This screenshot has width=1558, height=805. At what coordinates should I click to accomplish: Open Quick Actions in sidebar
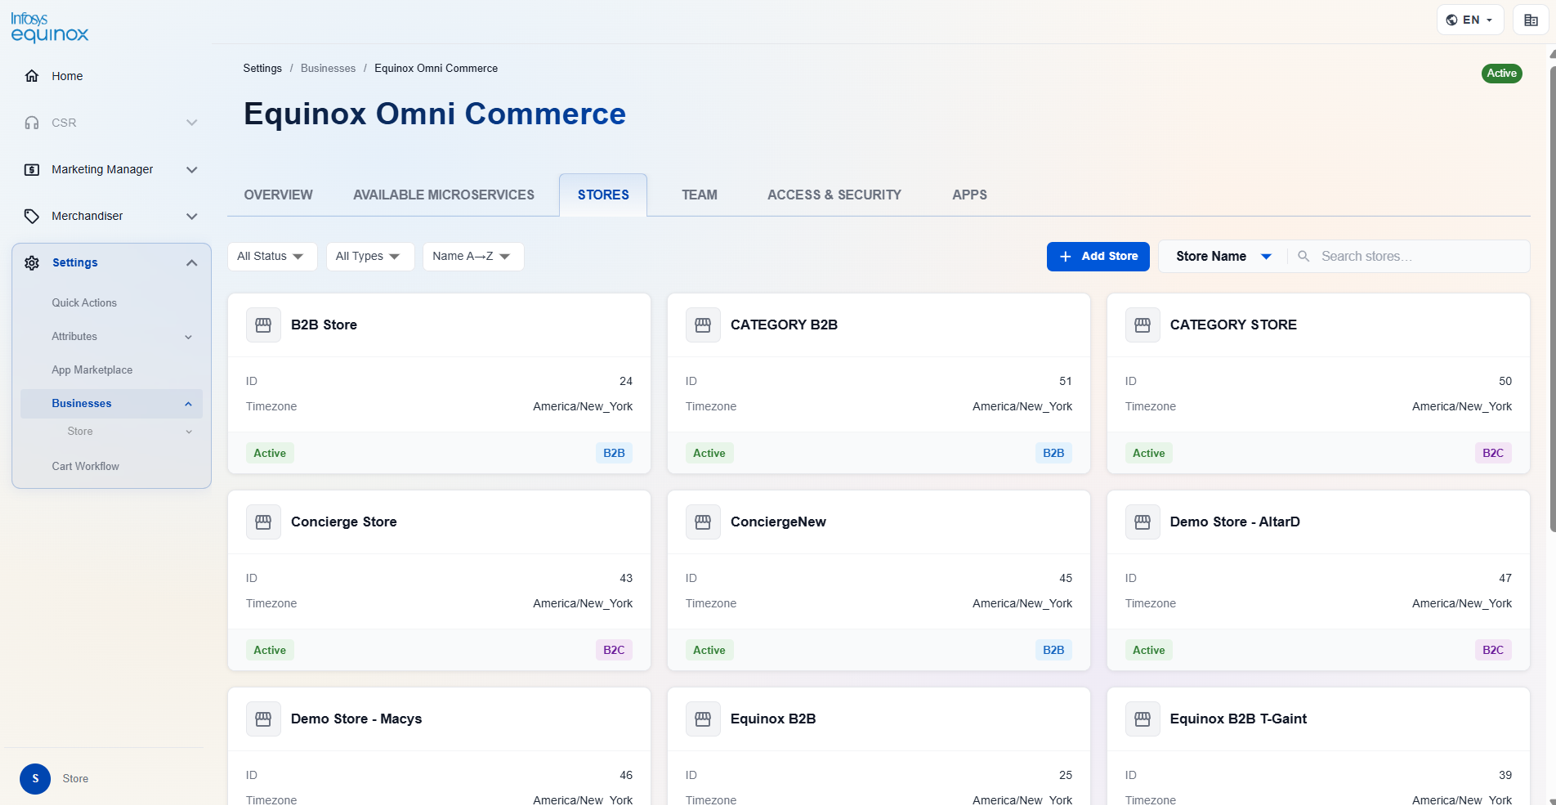pos(84,303)
